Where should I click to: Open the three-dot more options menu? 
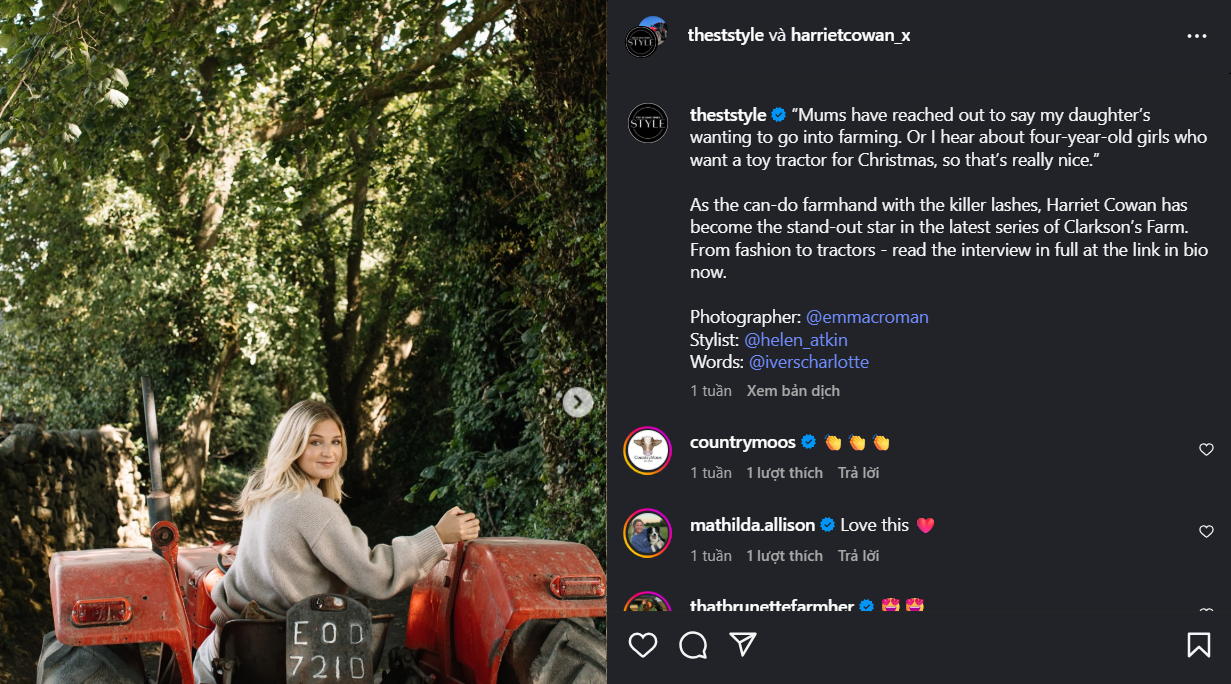coord(1197,36)
